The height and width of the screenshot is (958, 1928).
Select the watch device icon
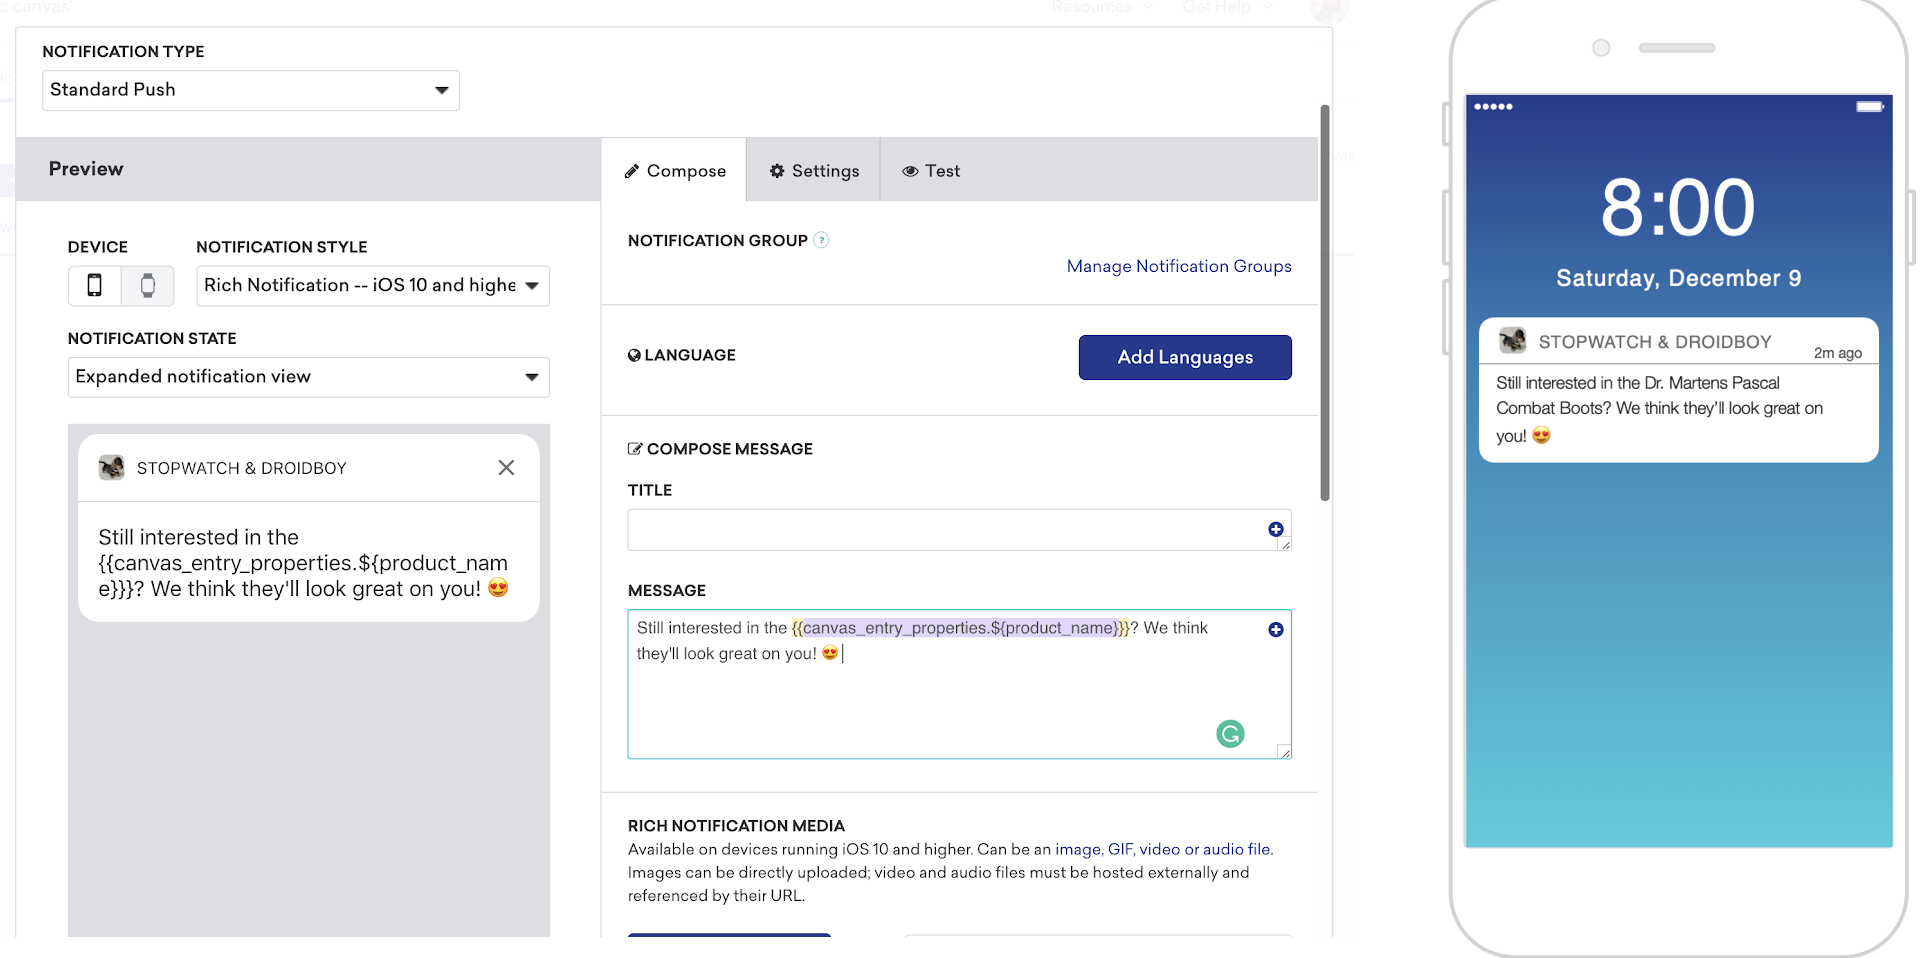[148, 286]
